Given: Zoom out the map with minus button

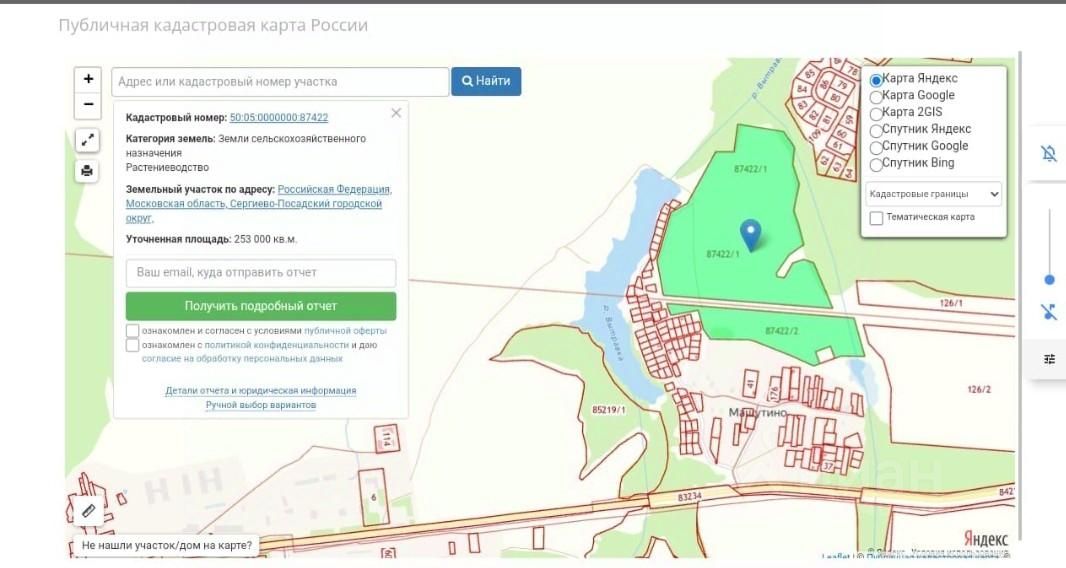Looking at the screenshot, I should pos(88,105).
